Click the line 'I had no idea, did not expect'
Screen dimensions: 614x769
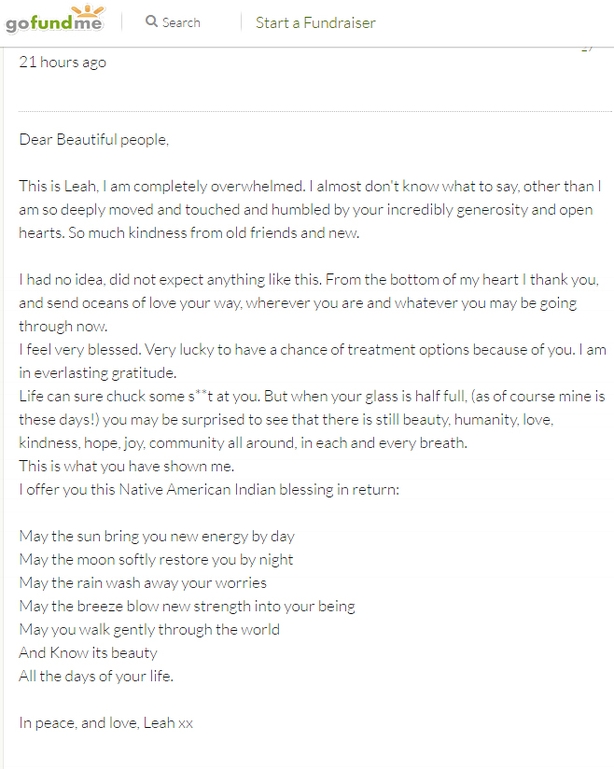click(309, 280)
